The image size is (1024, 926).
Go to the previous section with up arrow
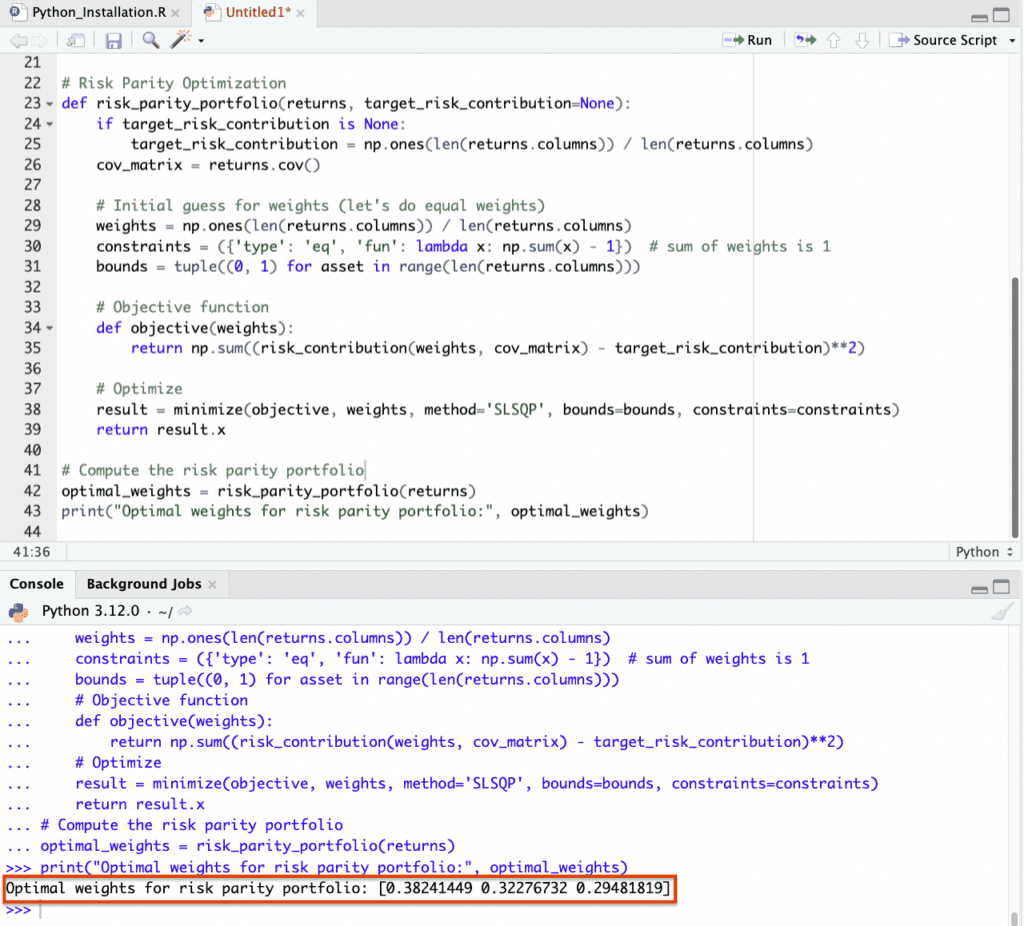tap(833, 40)
